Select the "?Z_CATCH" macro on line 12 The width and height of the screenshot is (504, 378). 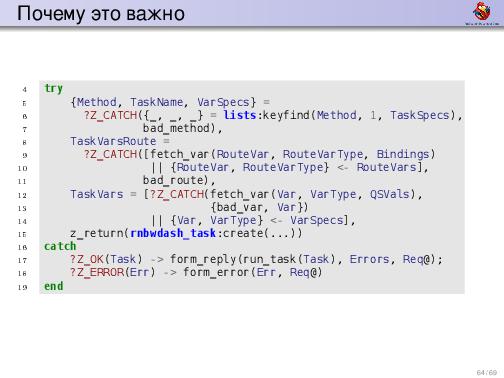(177, 194)
